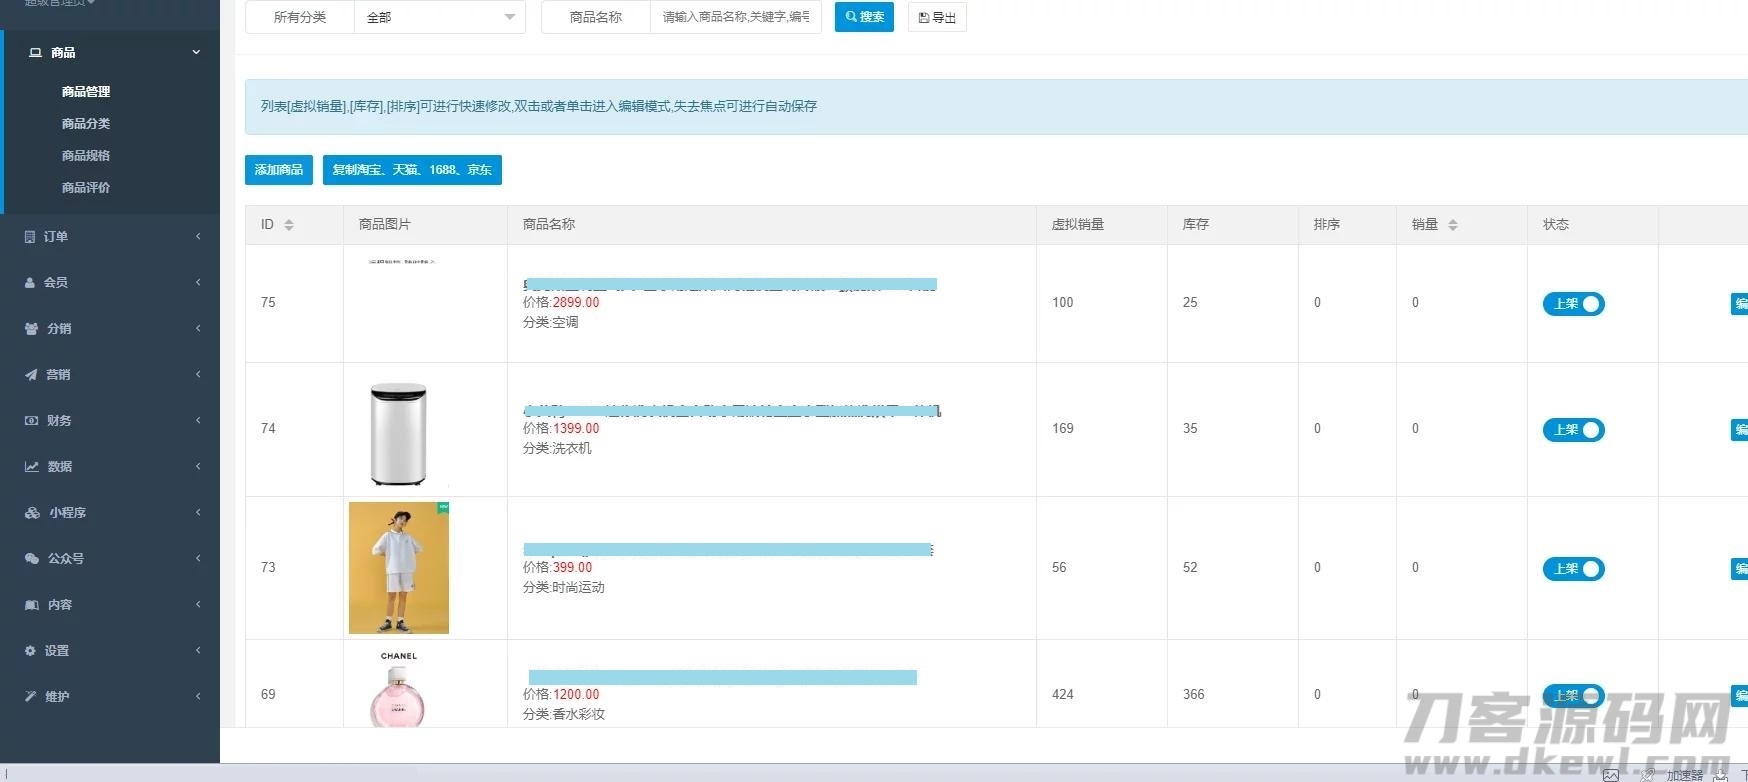Open the 全部 category dropdown
This screenshot has width=1748, height=782.
pyautogui.click(x=439, y=17)
